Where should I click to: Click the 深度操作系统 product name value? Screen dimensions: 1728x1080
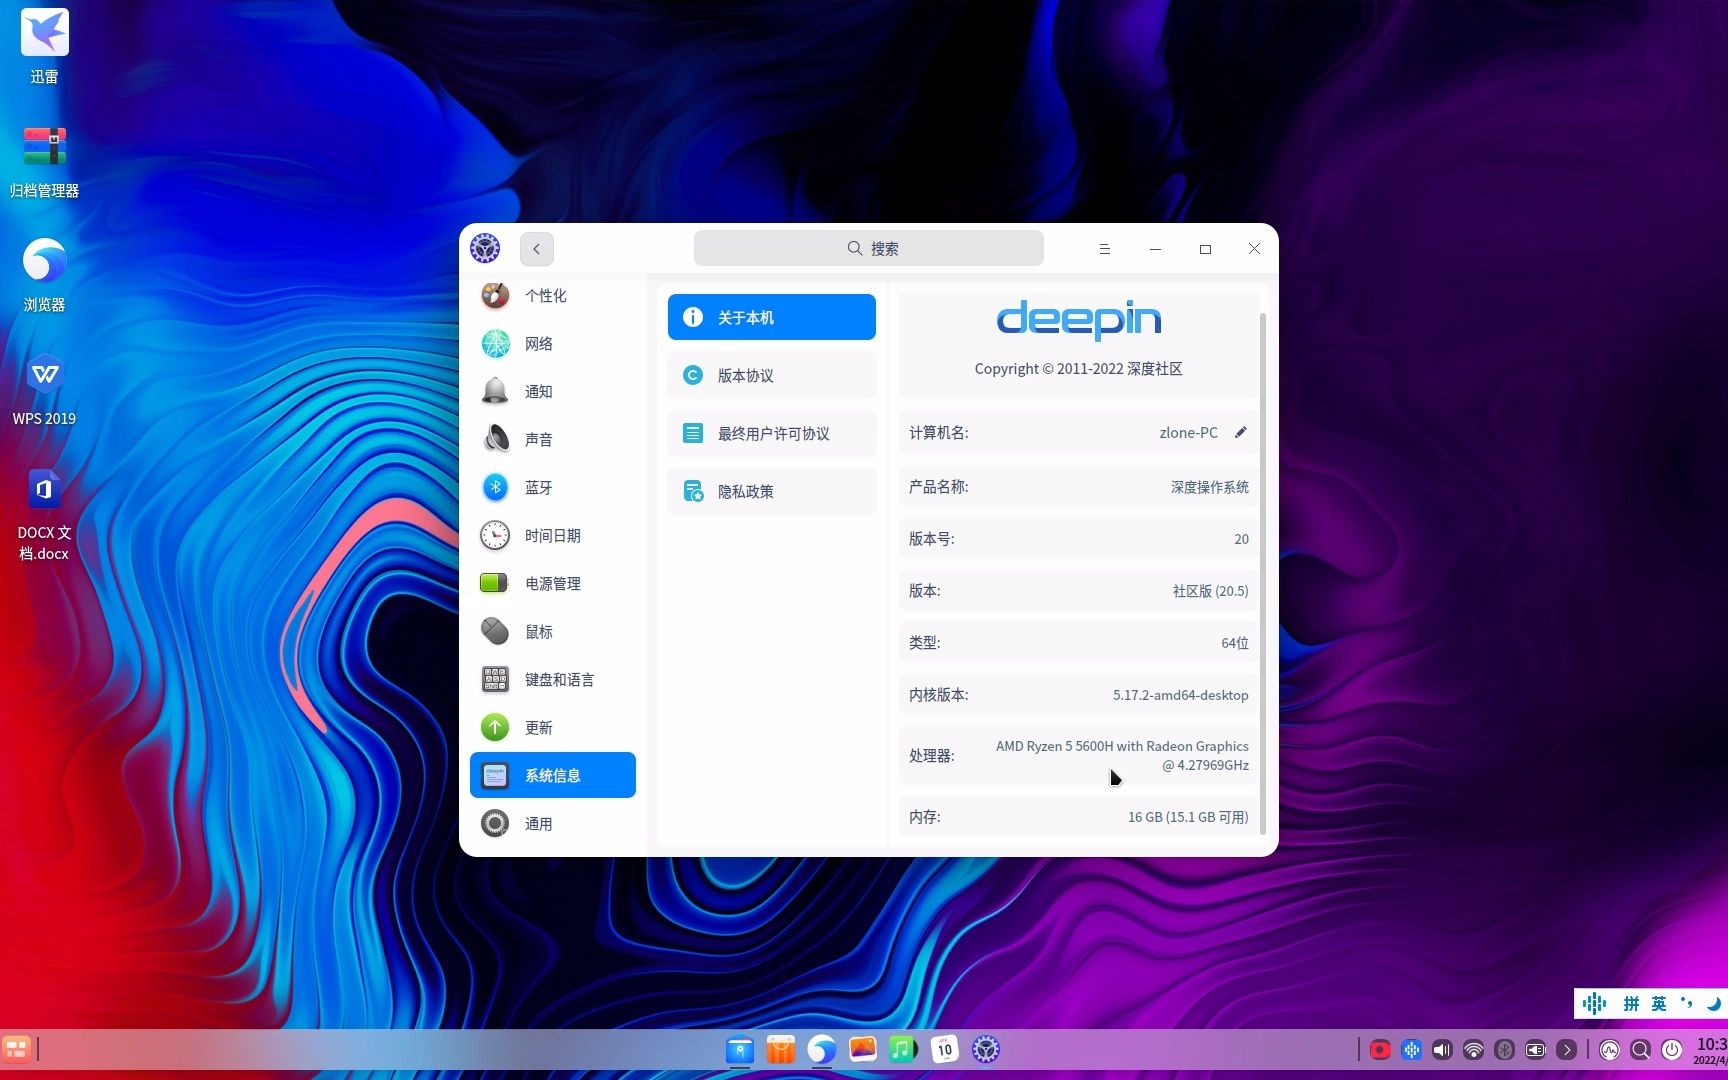pos(1209,487)
